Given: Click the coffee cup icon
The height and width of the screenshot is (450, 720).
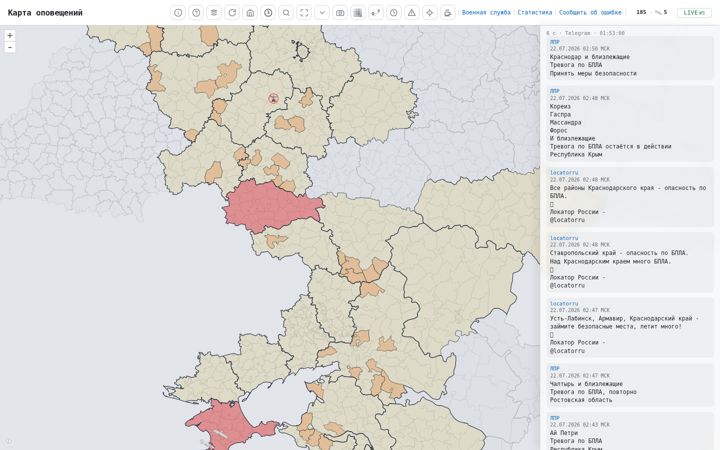Looking at the screenshot, I should [x=448, y=13].
